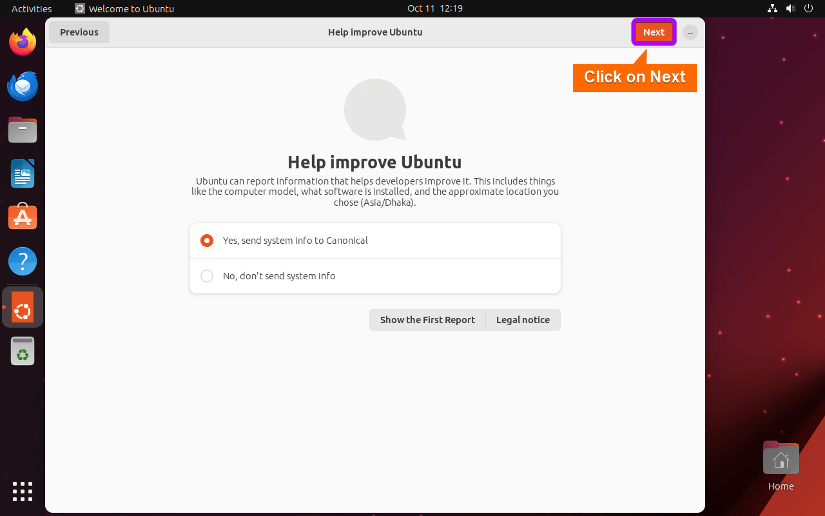The image size is (825, 516).
Task: Open LibreOffice Writer from the dock
Action: point(22,174)
